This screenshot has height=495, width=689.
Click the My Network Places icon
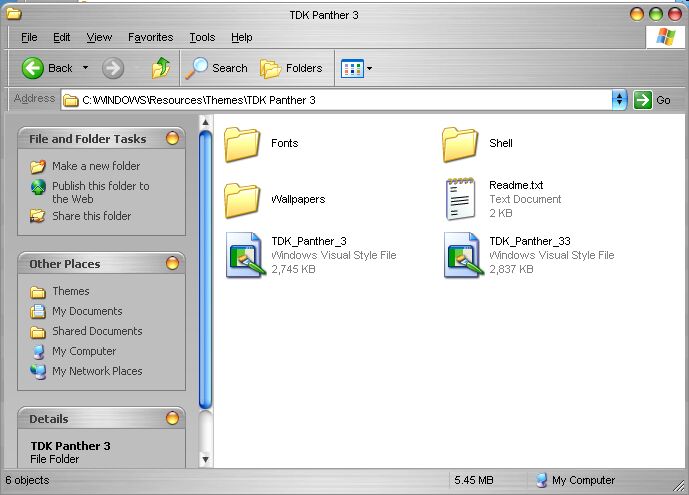point(38,372)
